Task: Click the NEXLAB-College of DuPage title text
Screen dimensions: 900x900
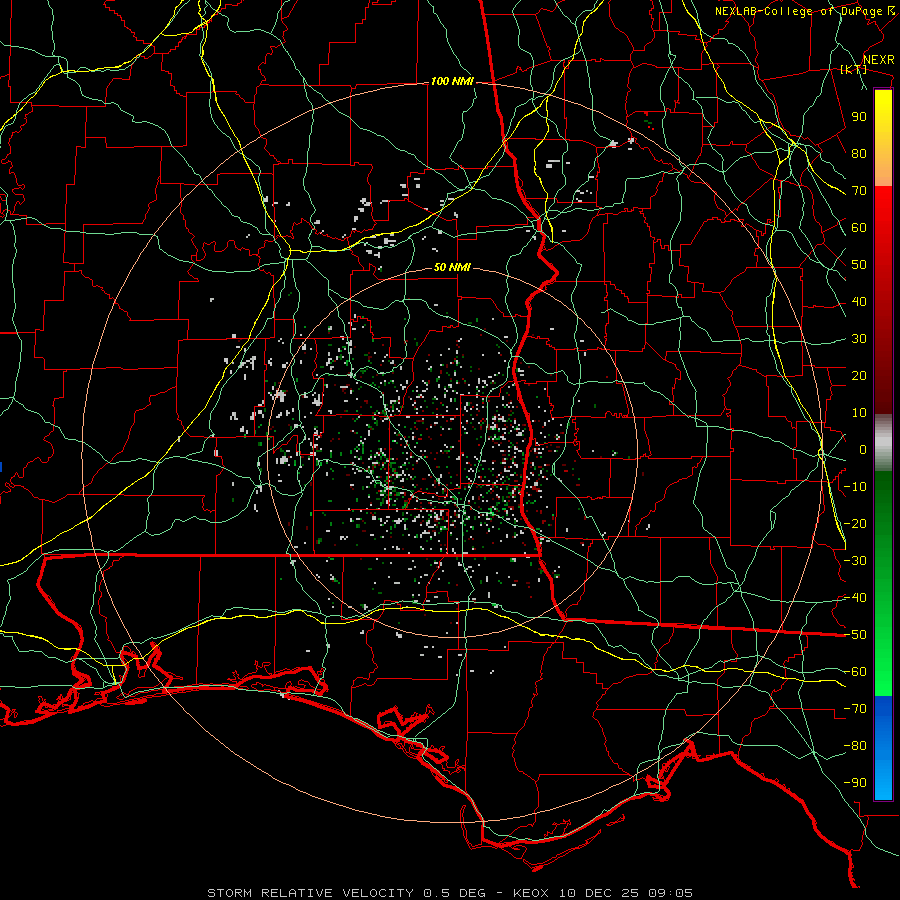Action: (798, 11)
